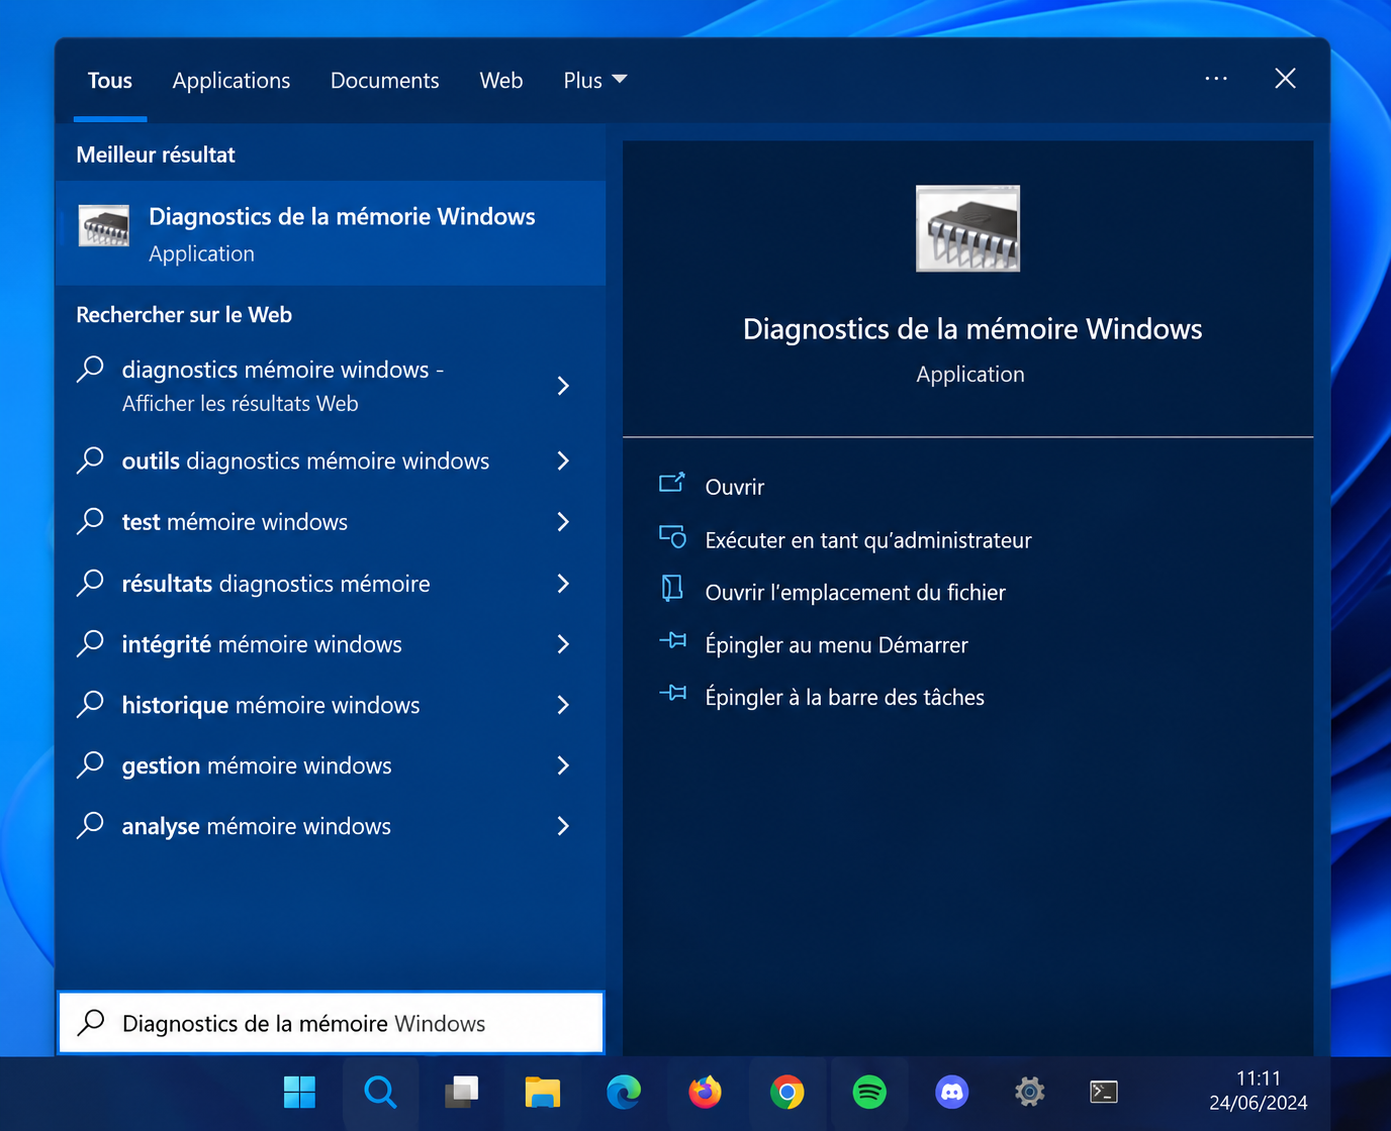Expand arrow for diagnostics mémoire windows web results
Screen dimensions: 1391x1131
563,386
